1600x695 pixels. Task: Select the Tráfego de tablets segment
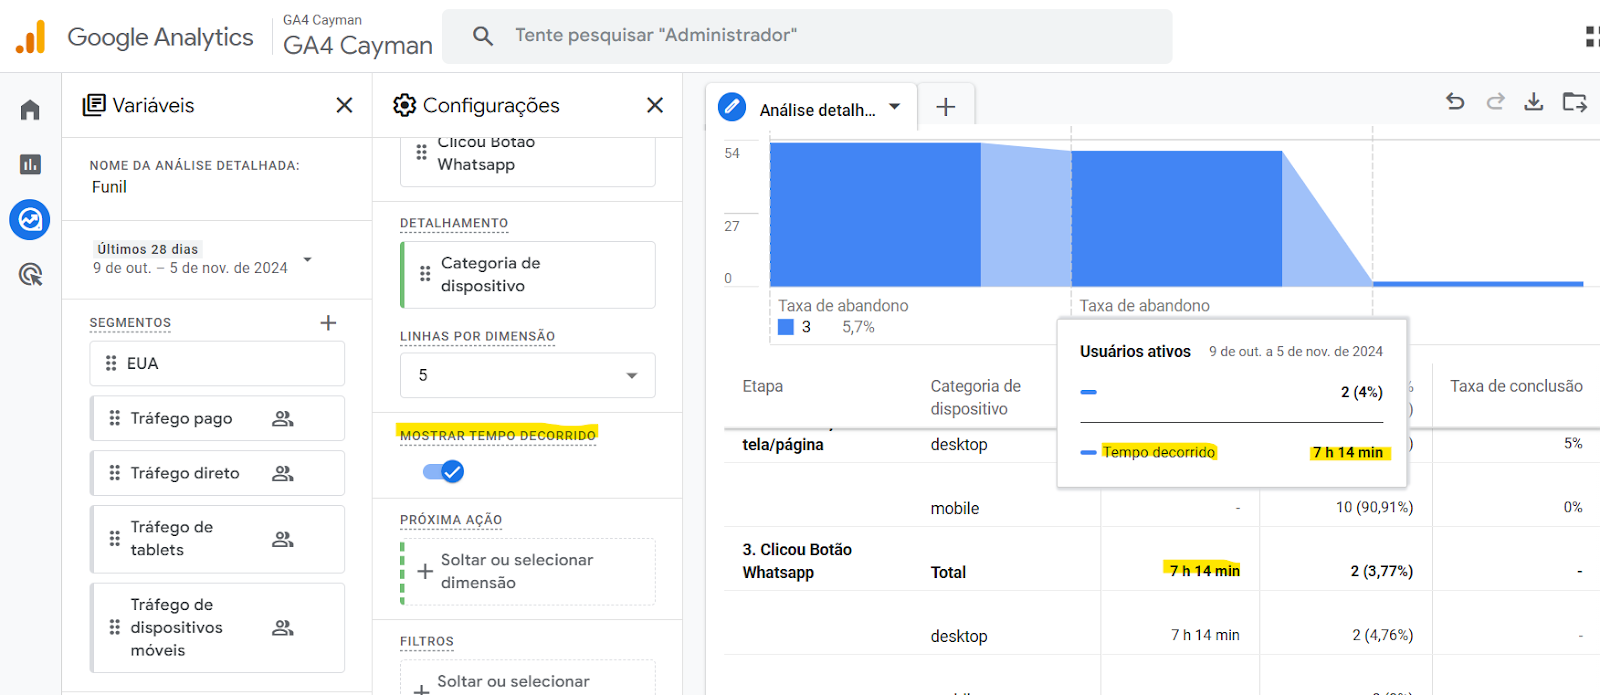tap(218, 539)
